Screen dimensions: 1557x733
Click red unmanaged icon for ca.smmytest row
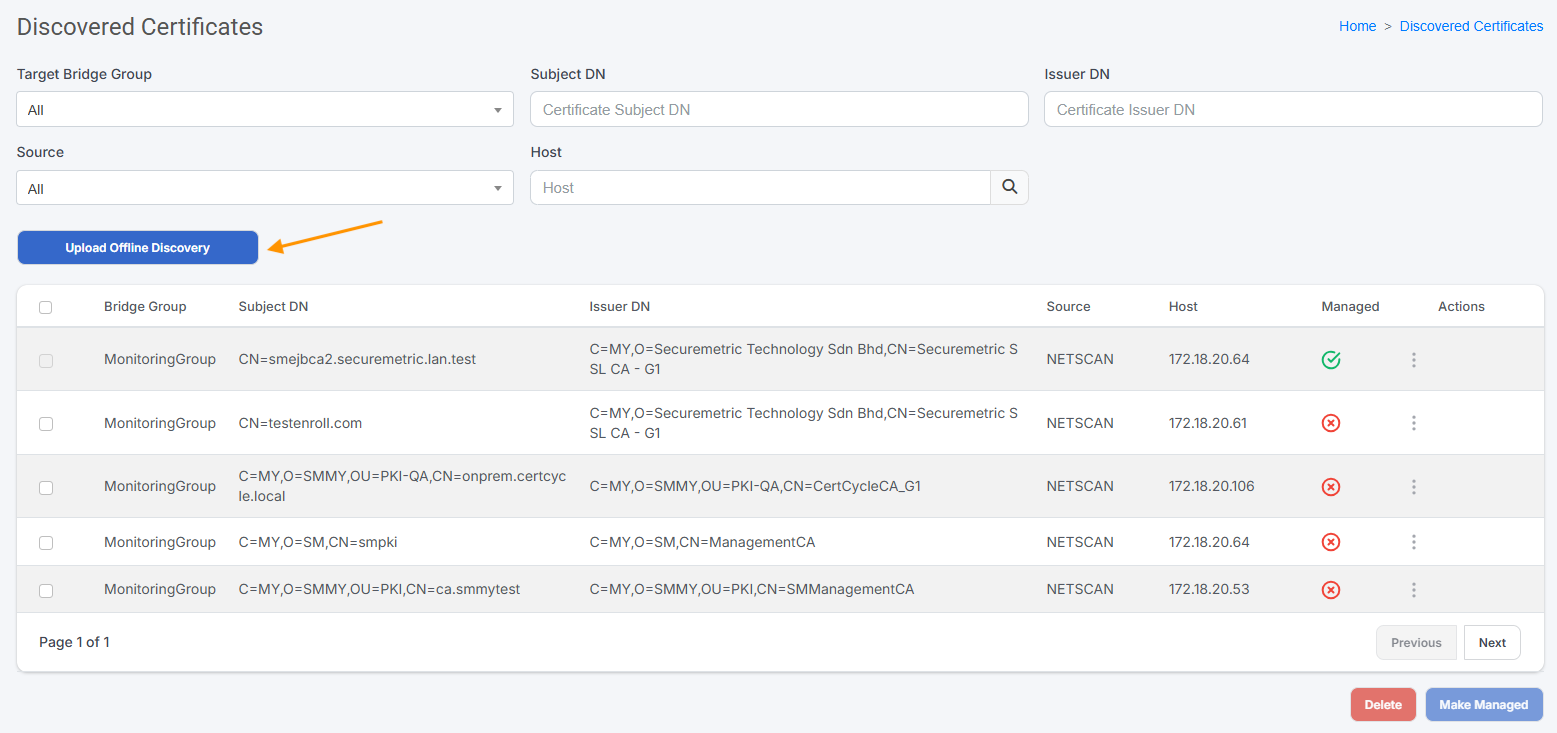tap(1331, 590)
